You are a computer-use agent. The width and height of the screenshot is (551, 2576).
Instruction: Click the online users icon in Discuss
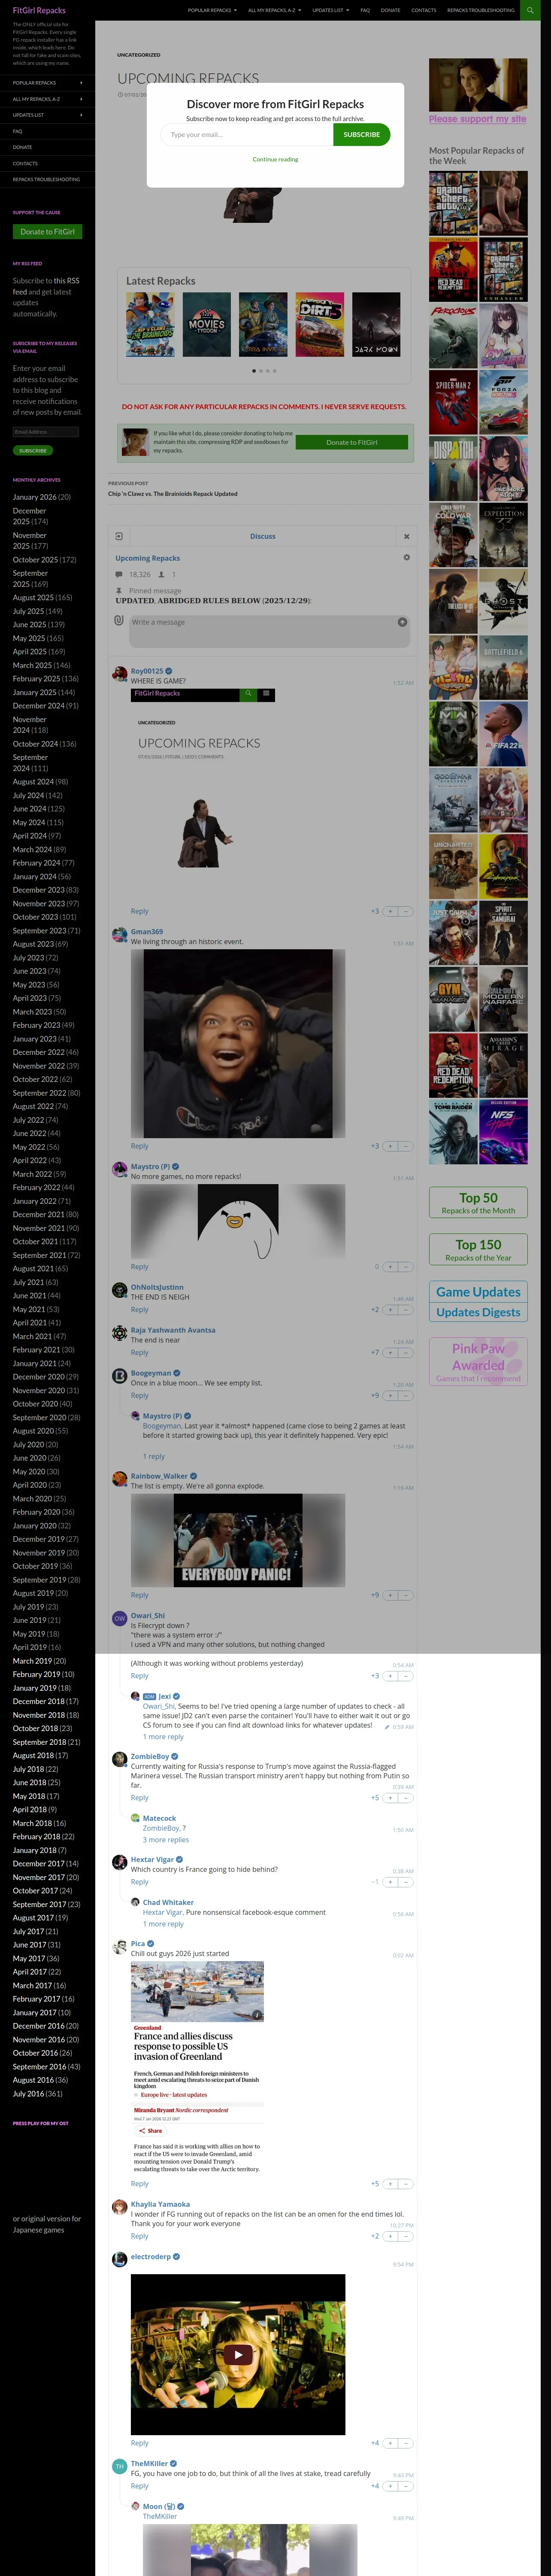click(161, 575)
